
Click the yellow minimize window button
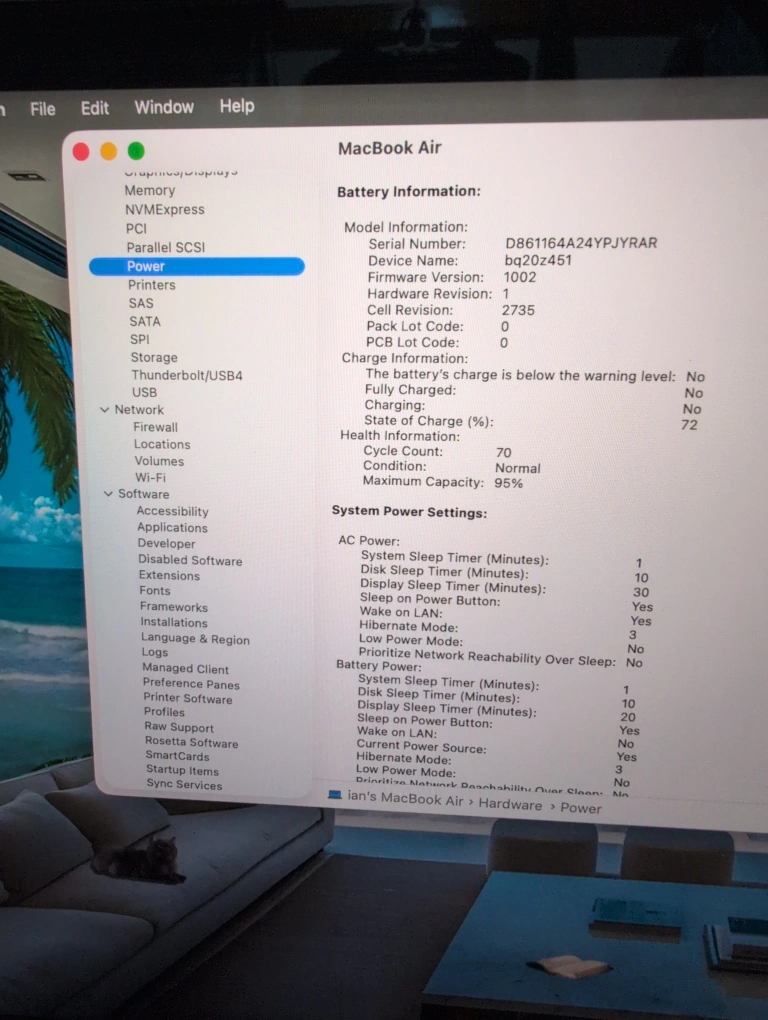[109, 151]
